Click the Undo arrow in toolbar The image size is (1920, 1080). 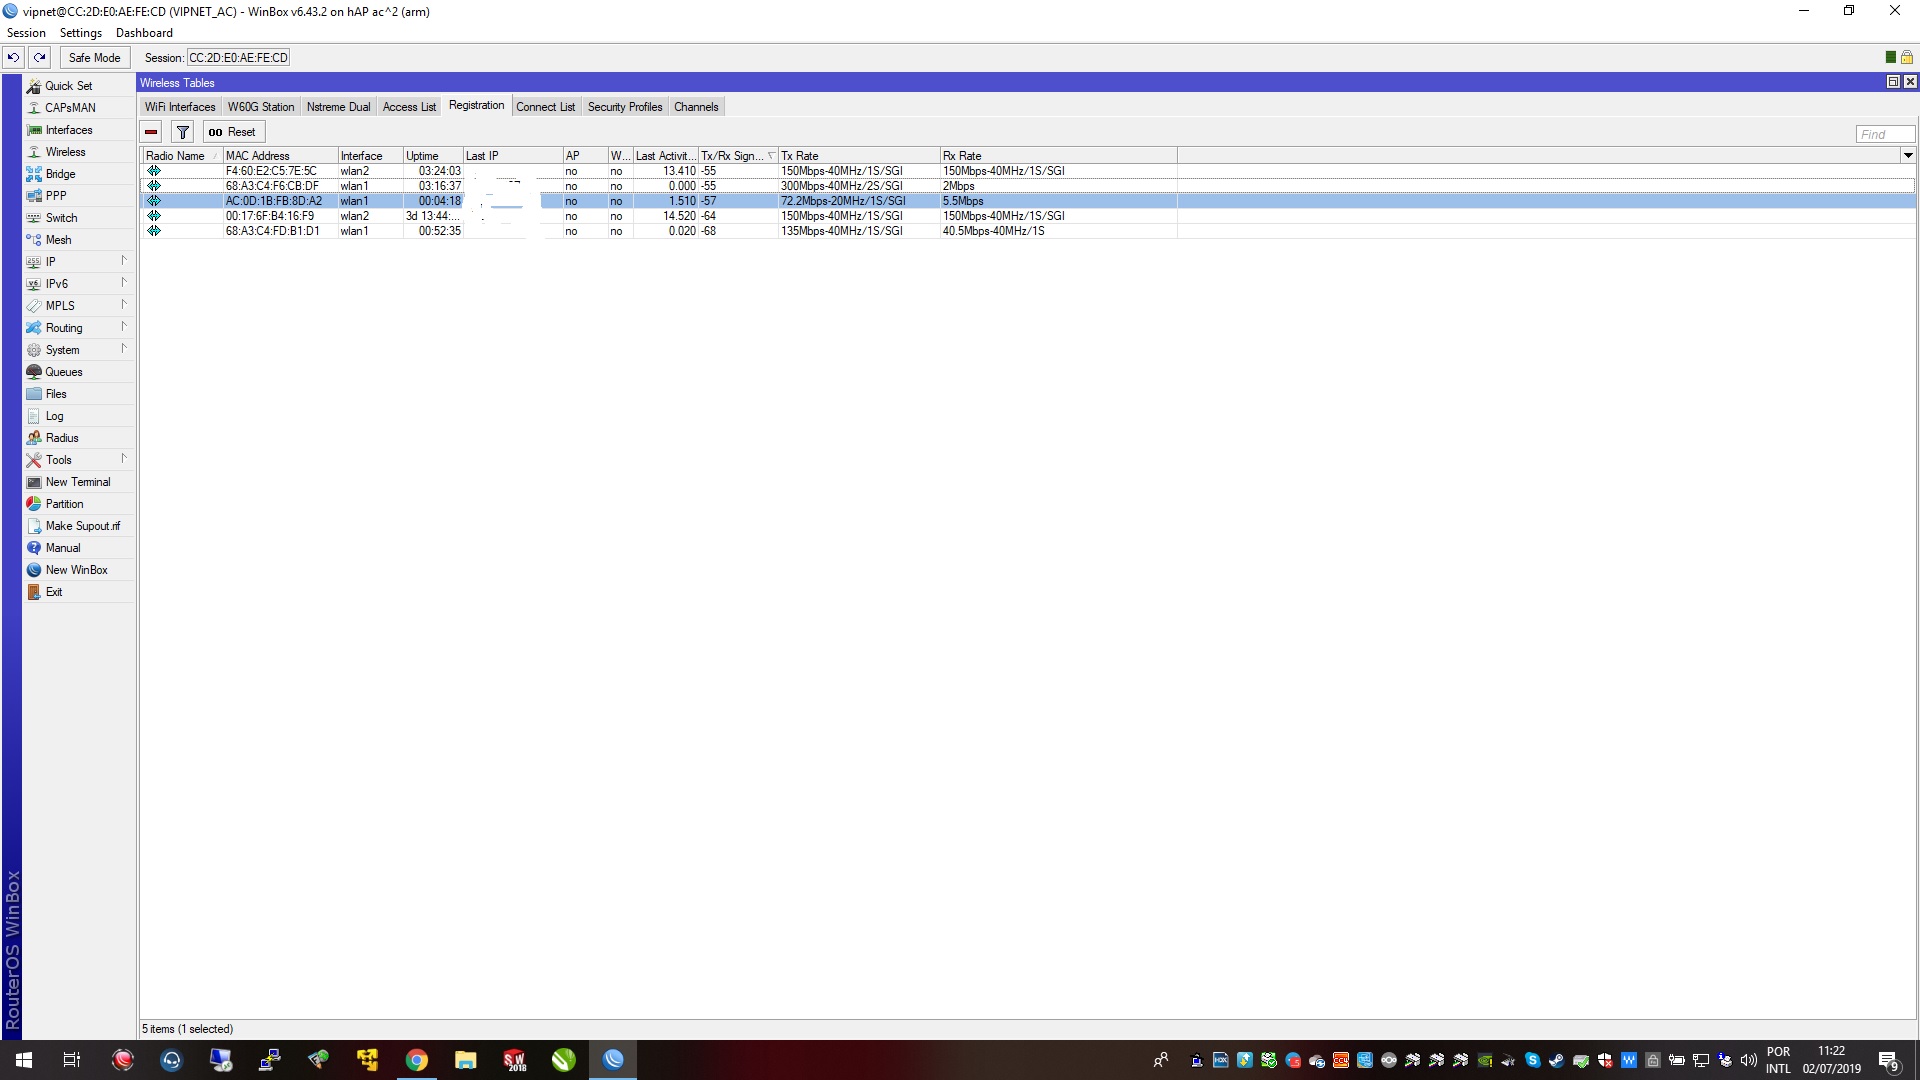(13, 57)
